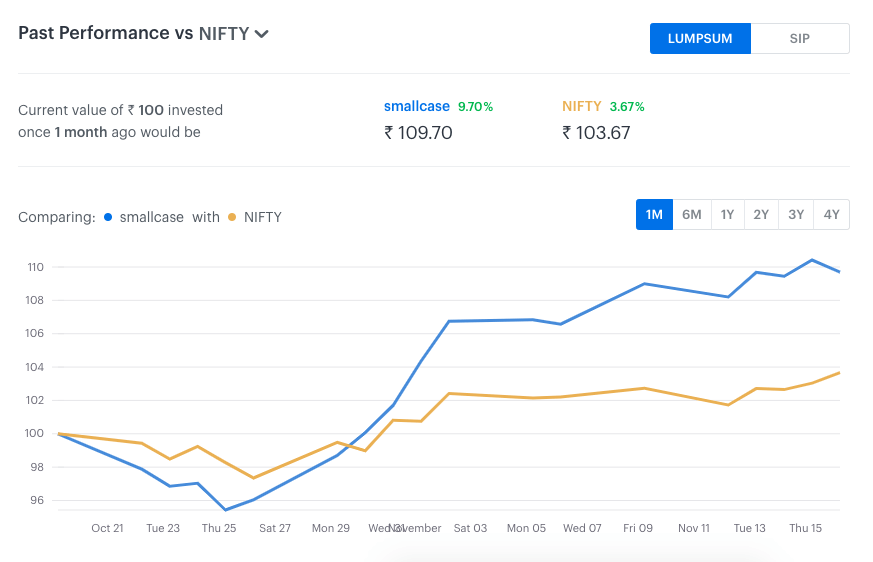Click the Thu 25 x-axis label
873x562 pixels.
[219, 528]
